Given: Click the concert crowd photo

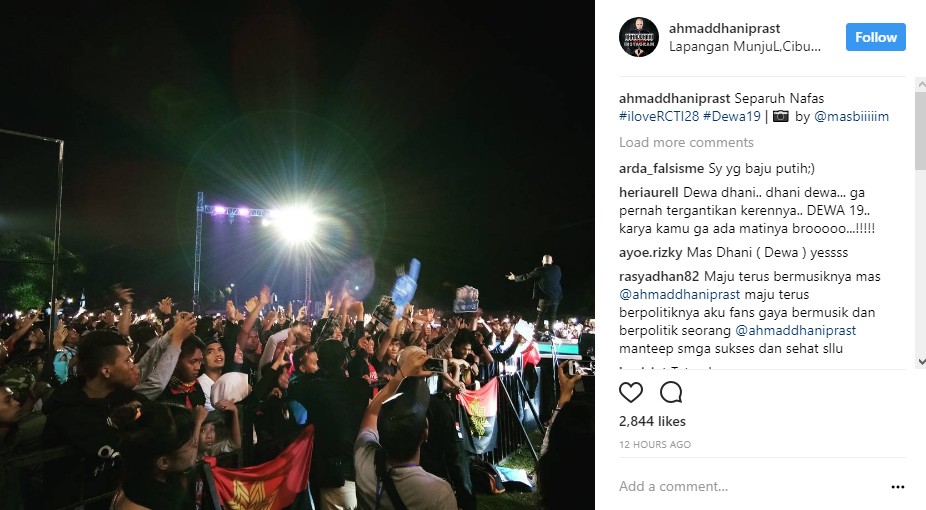Looking at the screenshot, I should 297,255.
